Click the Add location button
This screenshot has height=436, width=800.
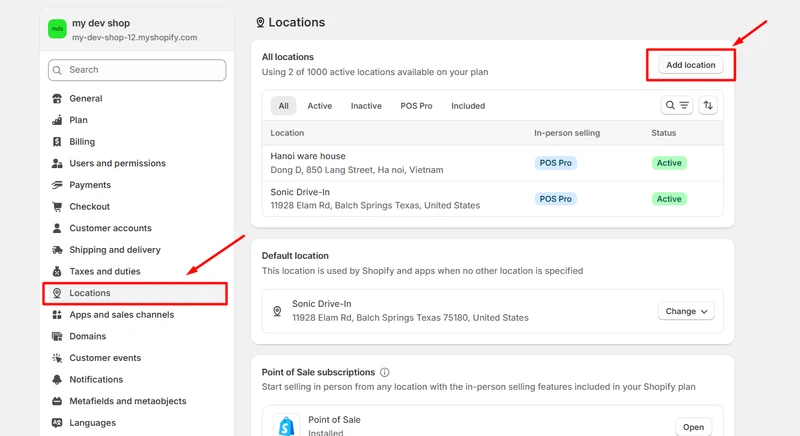click(x=691, y=65)
